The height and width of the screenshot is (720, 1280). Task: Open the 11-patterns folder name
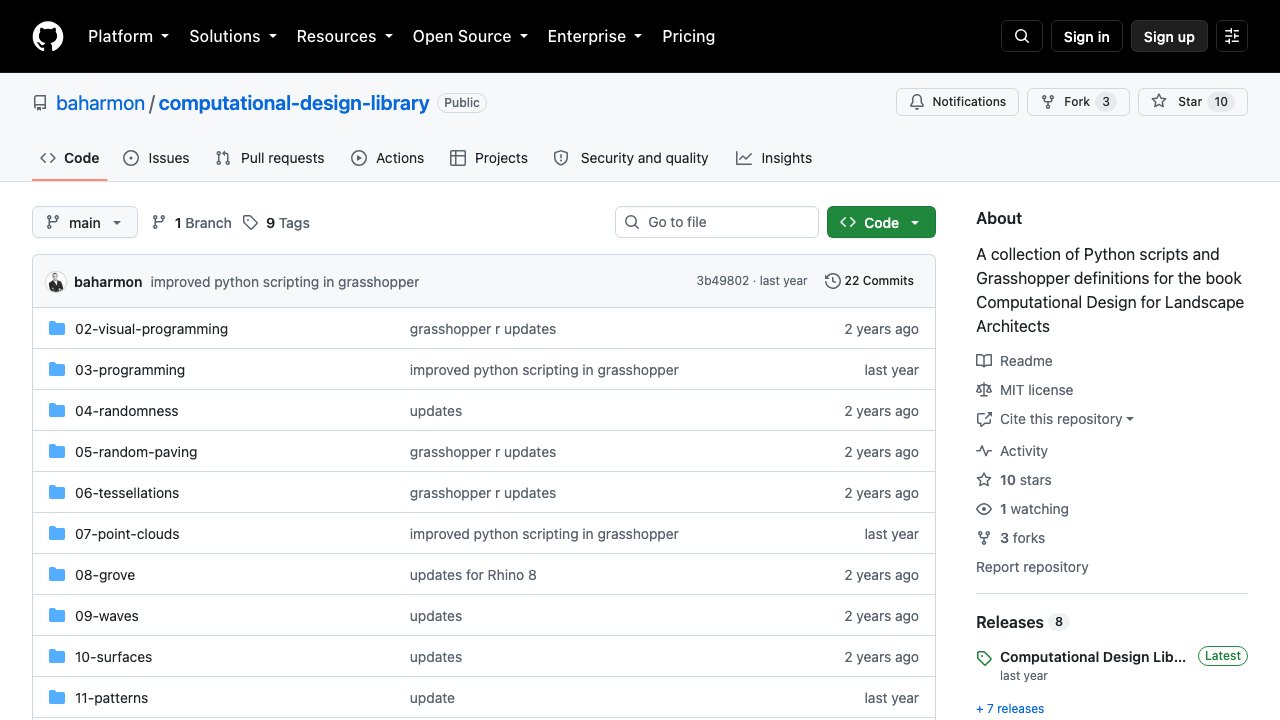[x=112, y=698]
